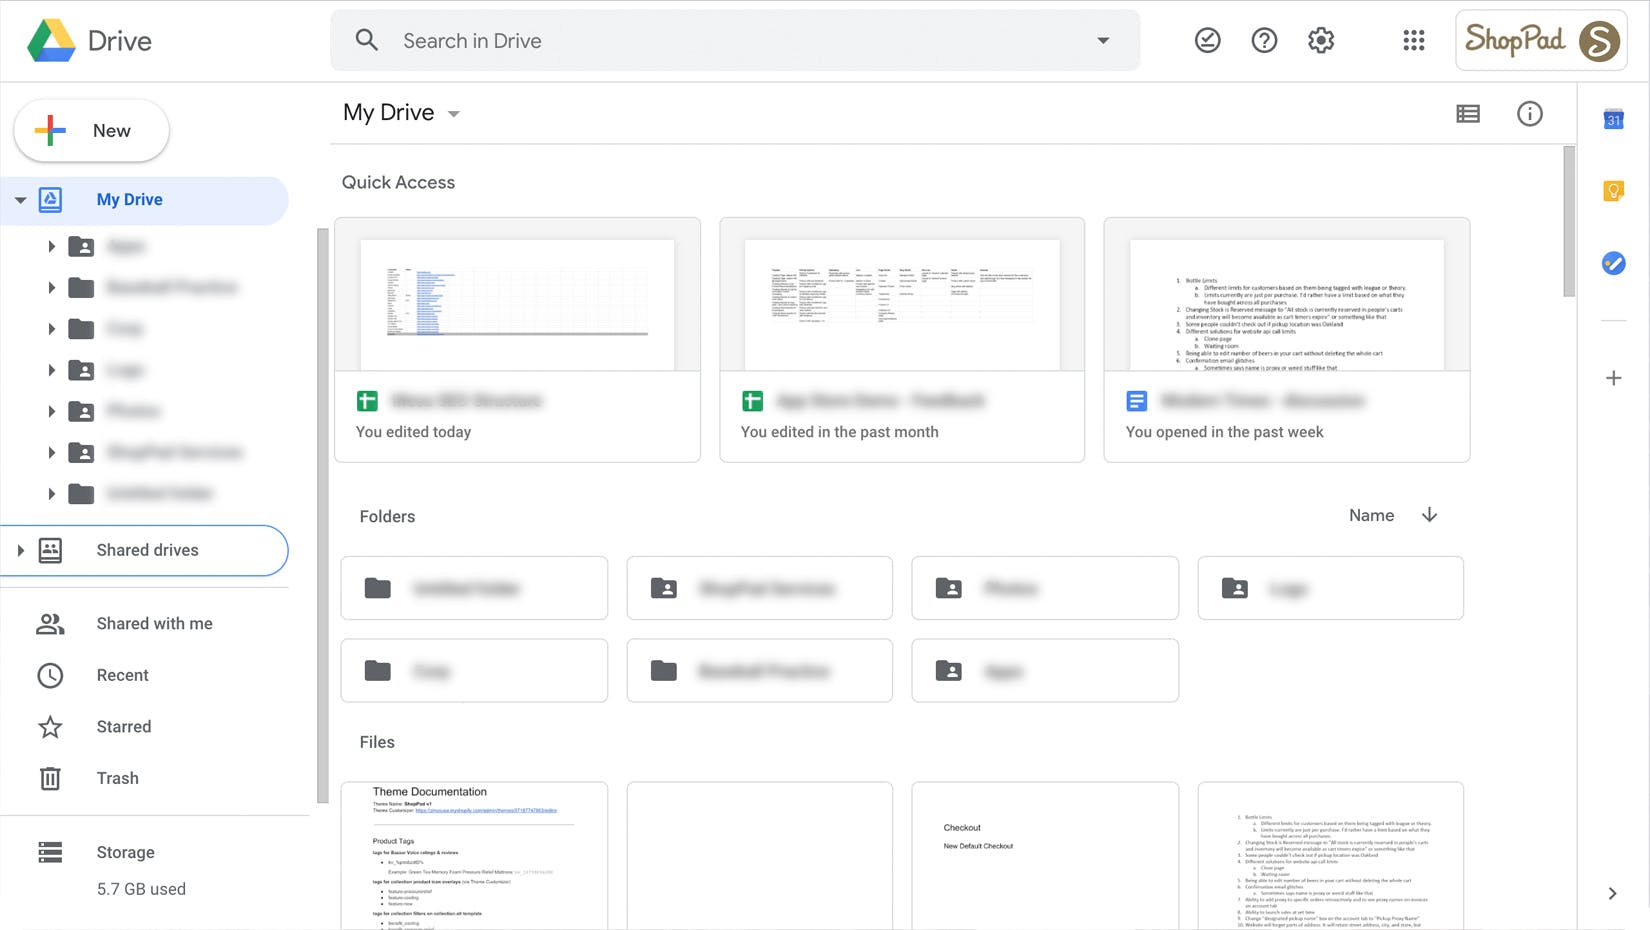Open the search options dropdown arrow

point(1103,41)
